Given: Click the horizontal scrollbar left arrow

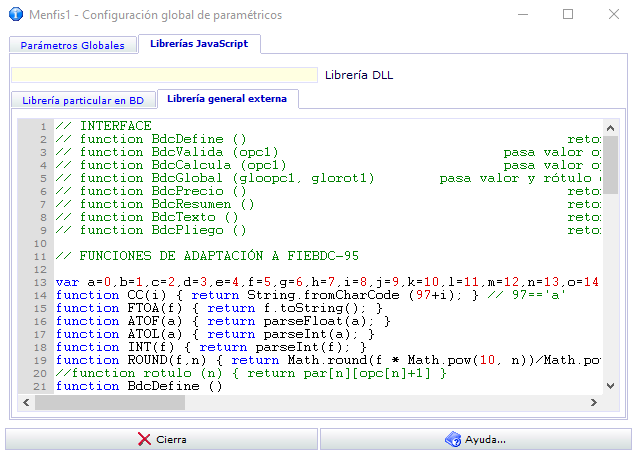Looking at the screenshot, I should (26, 402).
